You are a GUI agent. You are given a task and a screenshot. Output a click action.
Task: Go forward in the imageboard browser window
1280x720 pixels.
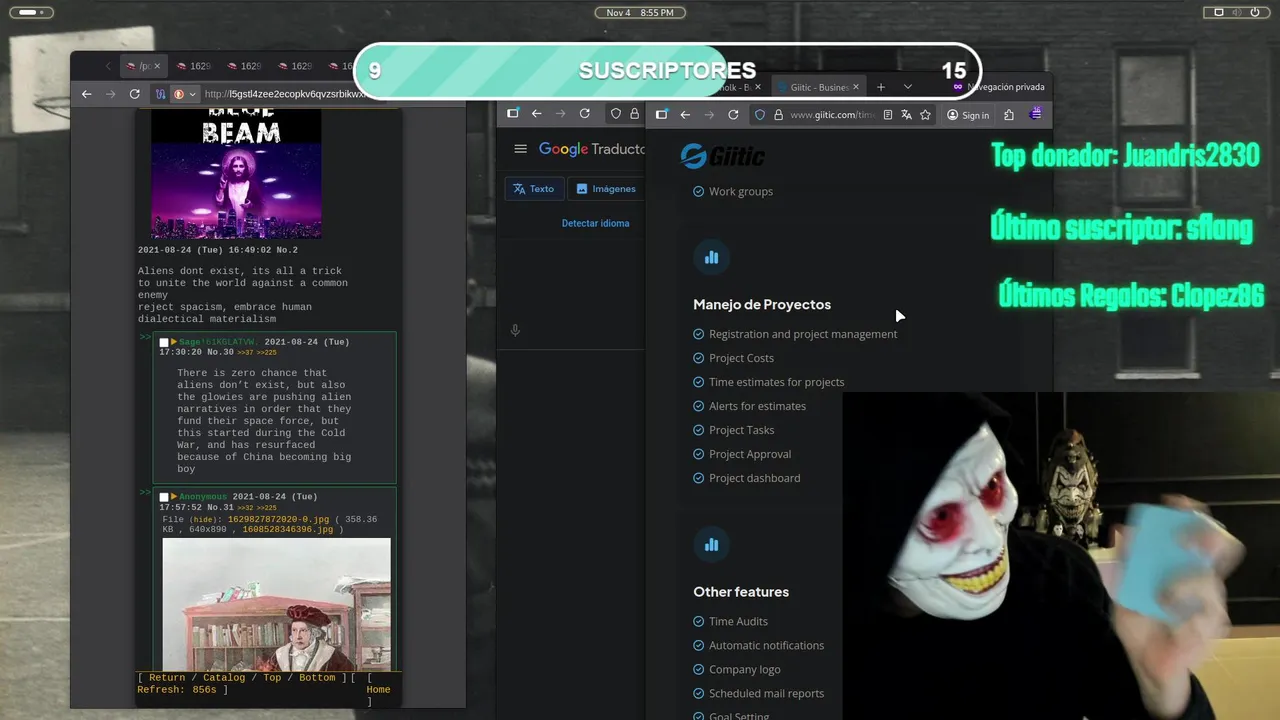[111, 94]
